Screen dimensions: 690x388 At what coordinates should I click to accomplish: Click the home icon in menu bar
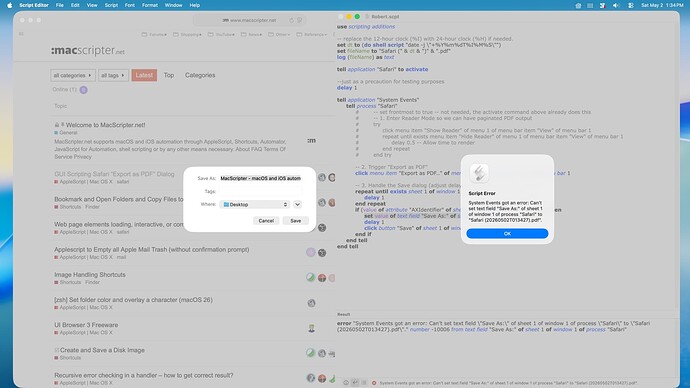[x=578, y=5]
